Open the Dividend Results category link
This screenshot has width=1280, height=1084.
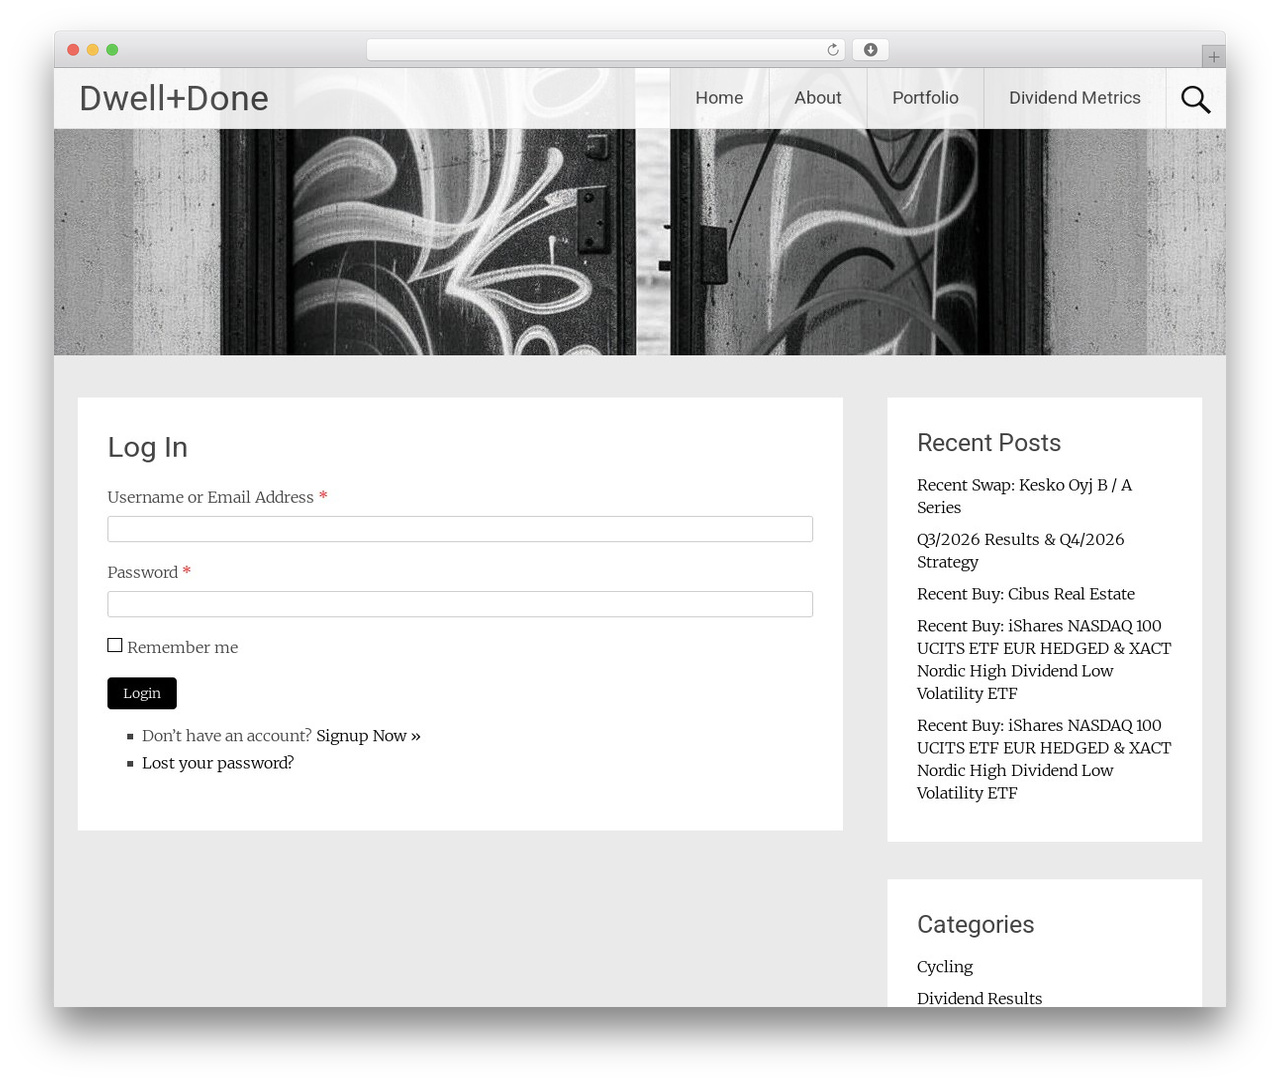pyautogui.click(x=979, y=998)
